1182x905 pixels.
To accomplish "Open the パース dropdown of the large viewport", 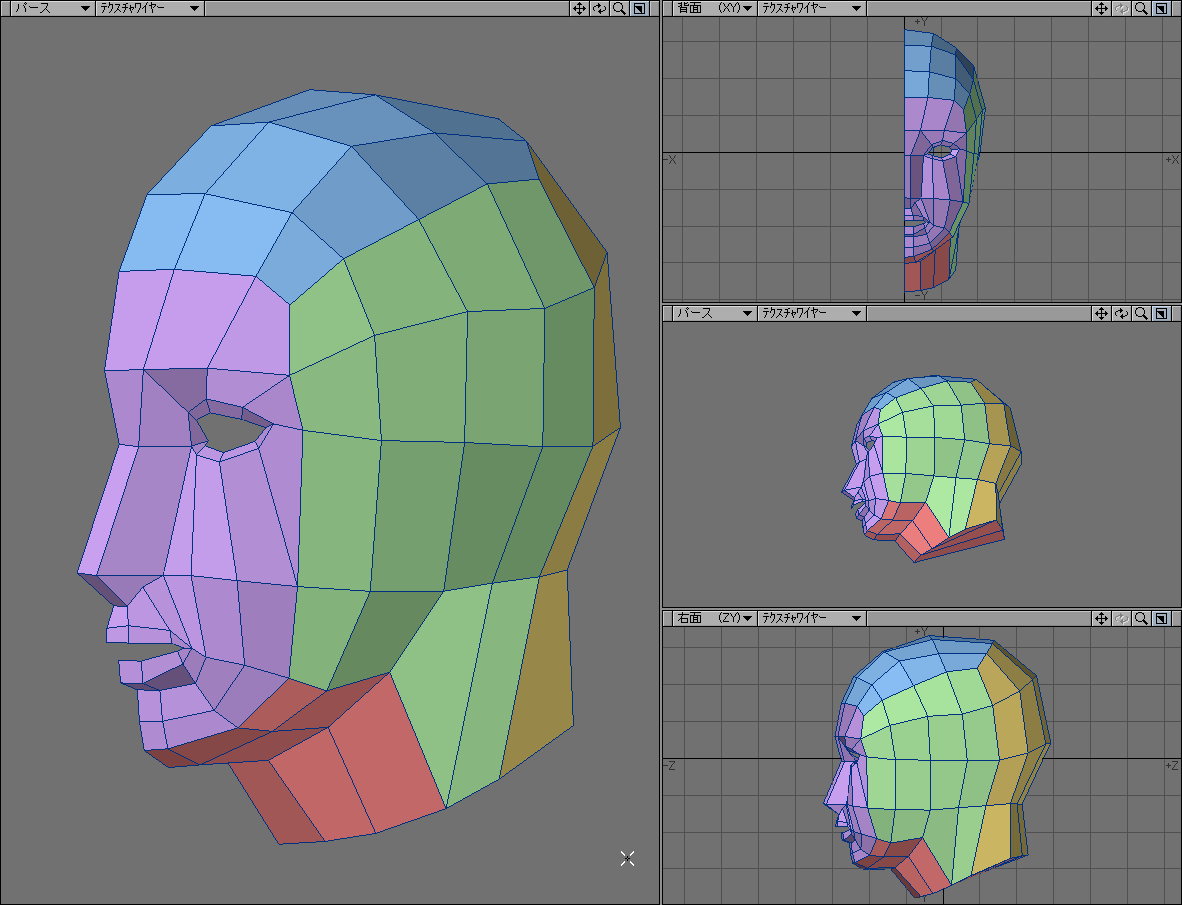I will pos(50,8).
